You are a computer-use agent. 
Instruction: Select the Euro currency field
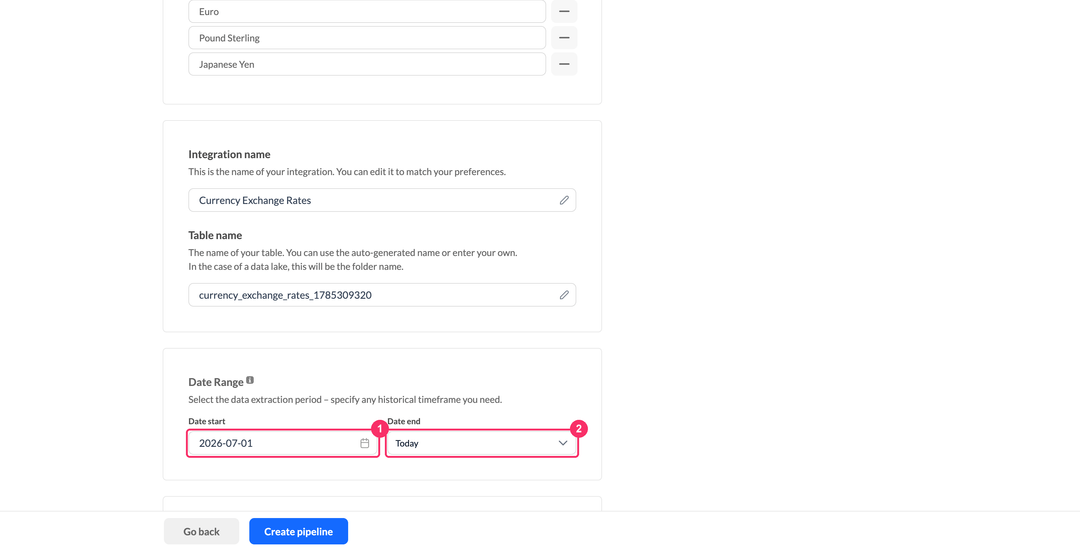pos(367,11)
